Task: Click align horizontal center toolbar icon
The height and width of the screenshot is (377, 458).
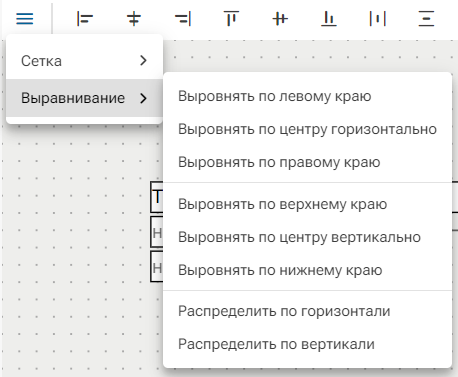Action: 134,19
